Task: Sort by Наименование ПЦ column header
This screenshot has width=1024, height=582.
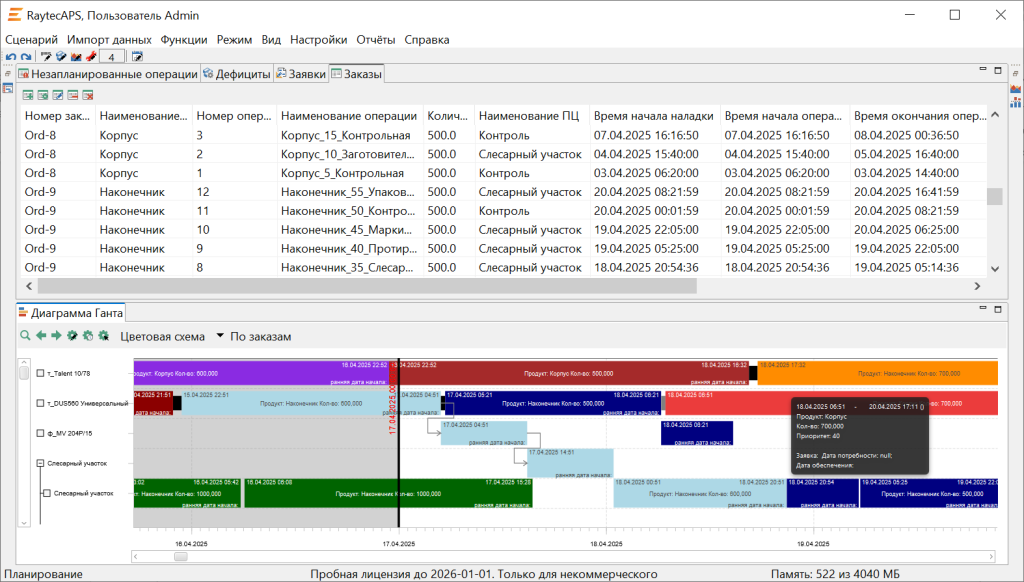Action: pos(531,116)
